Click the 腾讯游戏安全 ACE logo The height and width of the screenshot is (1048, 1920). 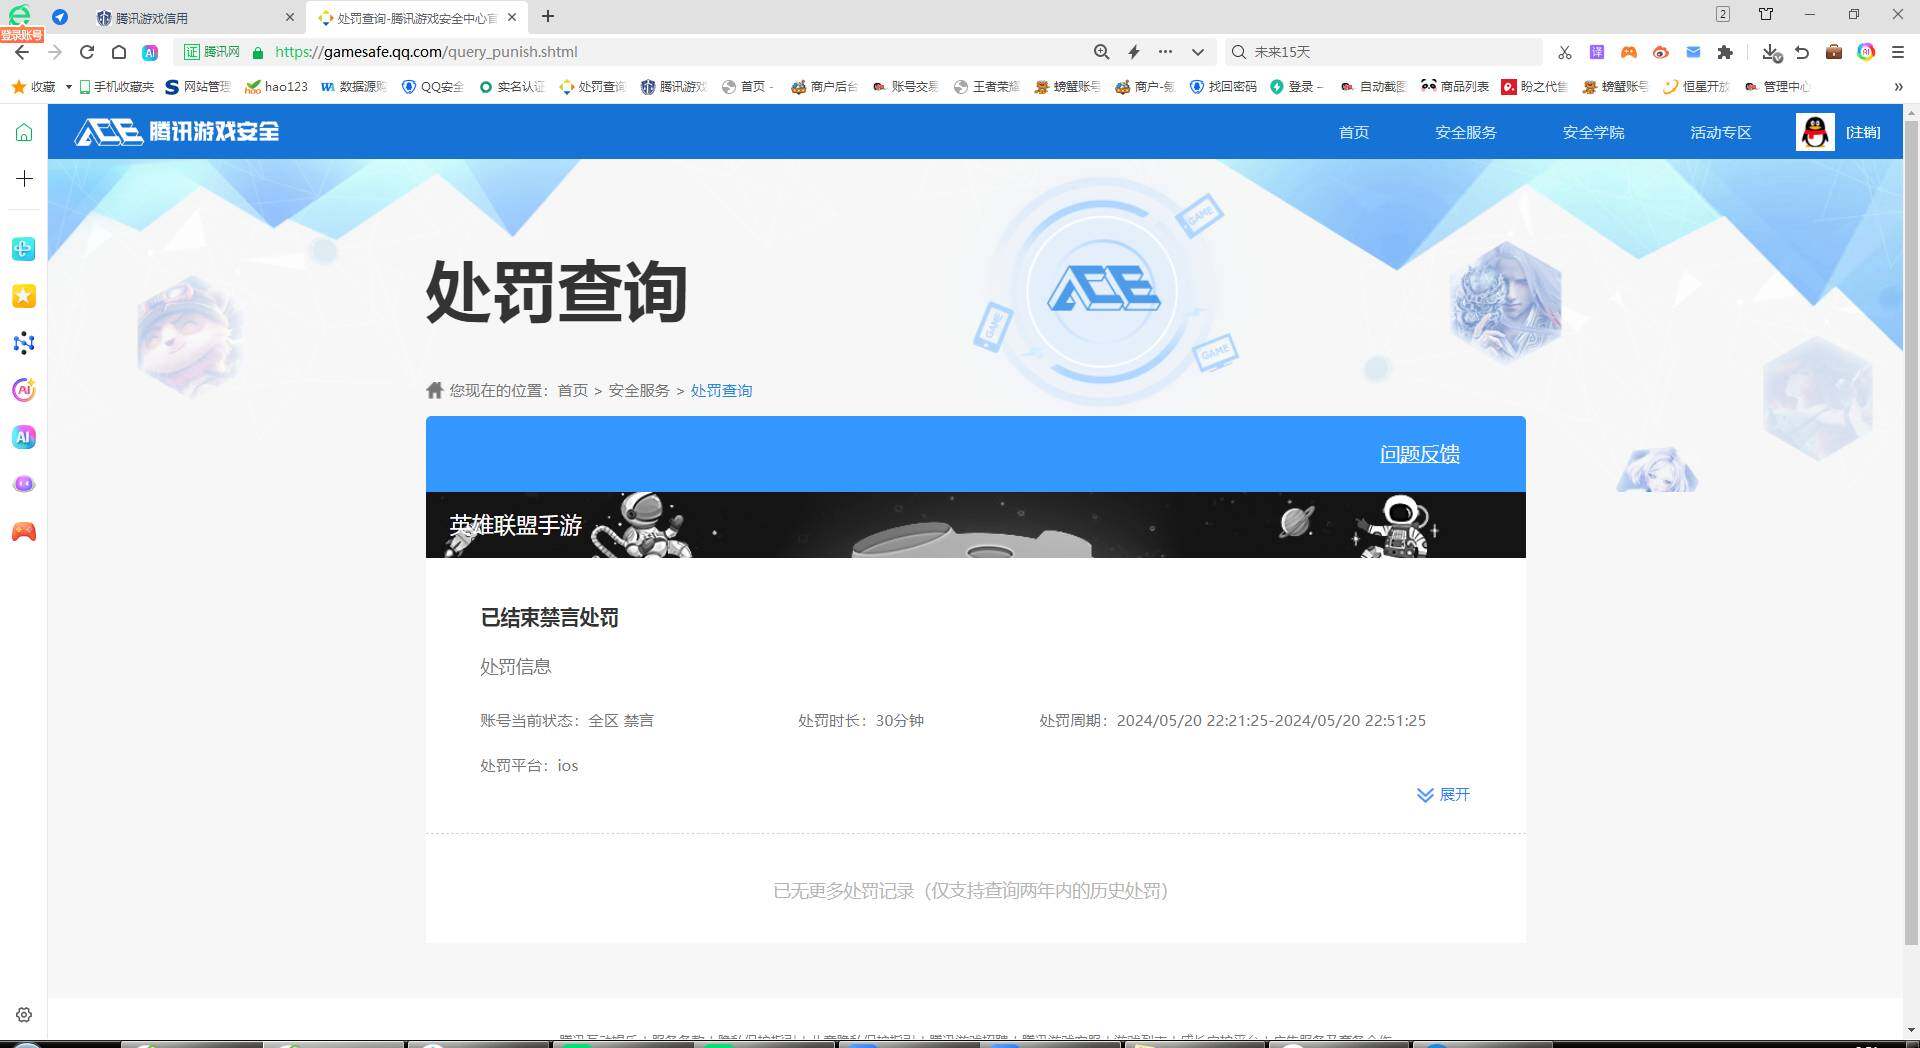click(x=177, y=132)
